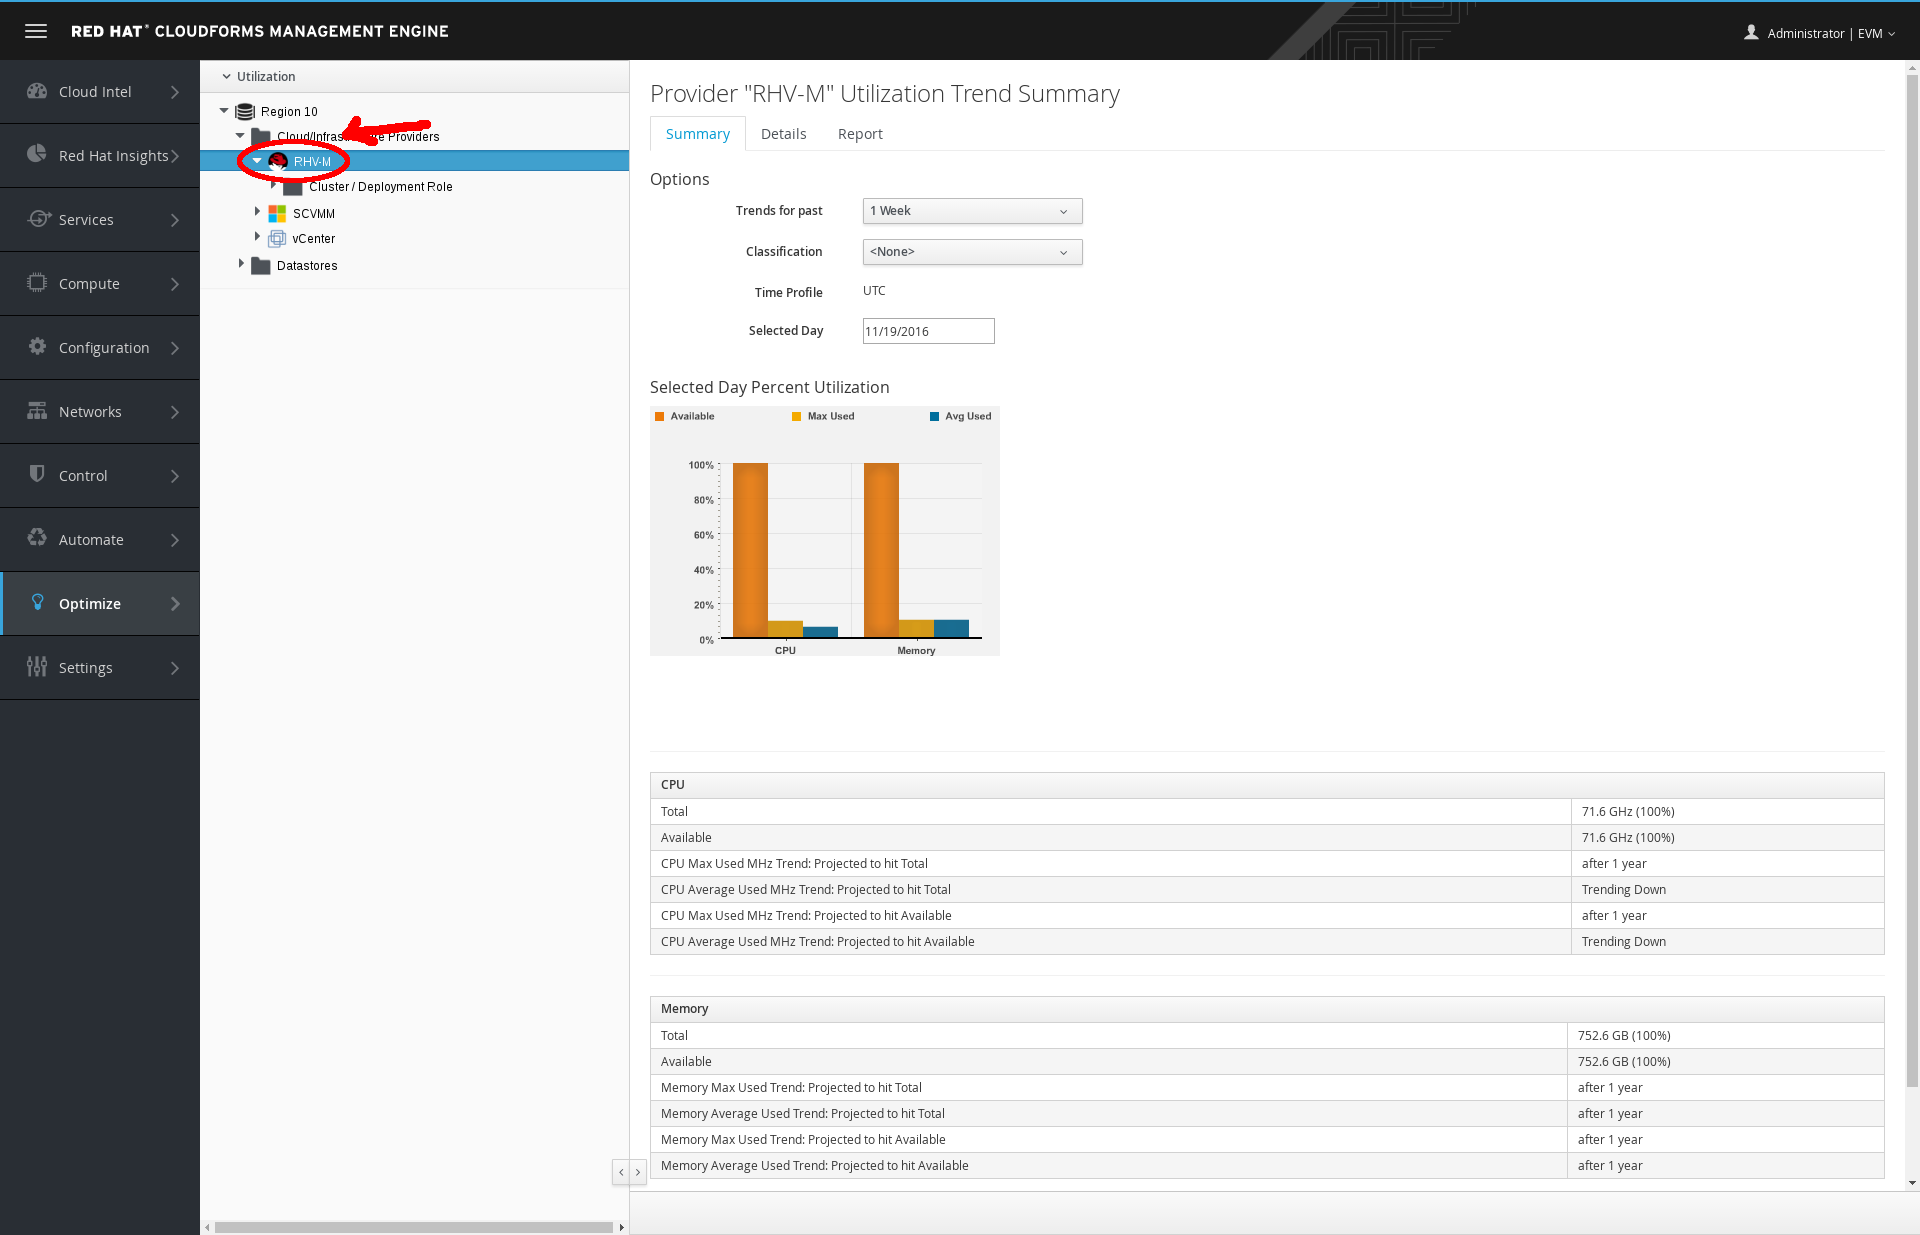The width and height of the screenshot is (1920, 1235).
Task: Click the CPU Total 71.6 GHz value
Action: click(1628, 812)
